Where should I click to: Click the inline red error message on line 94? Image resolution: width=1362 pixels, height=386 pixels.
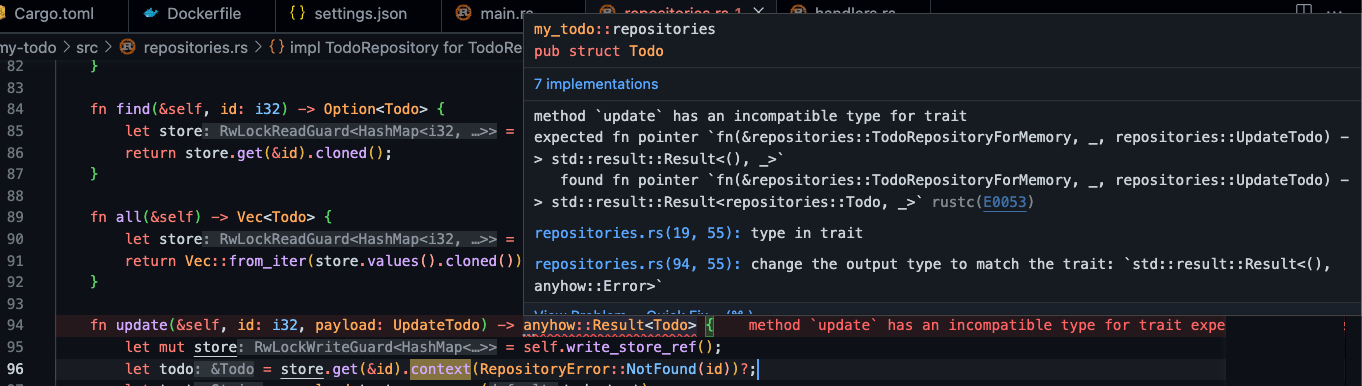(986, 325)
